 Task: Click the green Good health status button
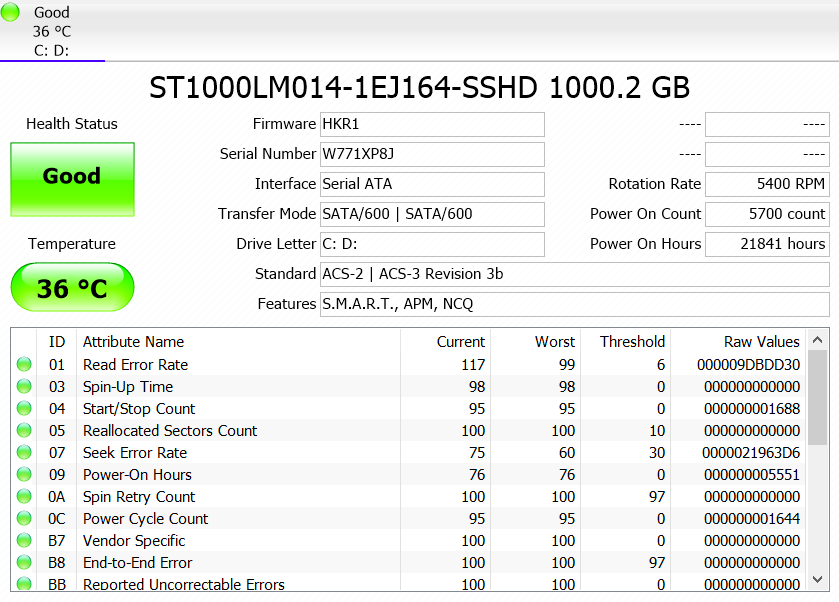[x=72, y=179]
